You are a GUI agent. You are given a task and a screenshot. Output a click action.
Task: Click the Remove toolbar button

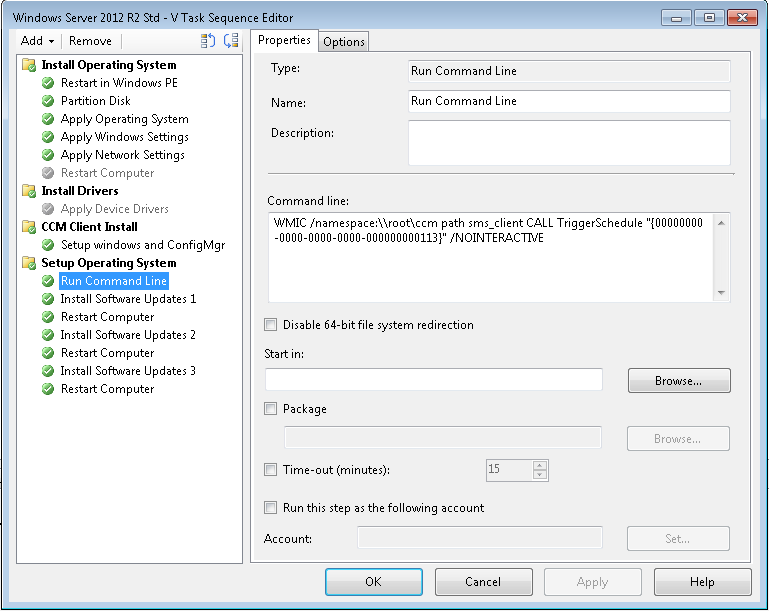[x=90, y=41]
